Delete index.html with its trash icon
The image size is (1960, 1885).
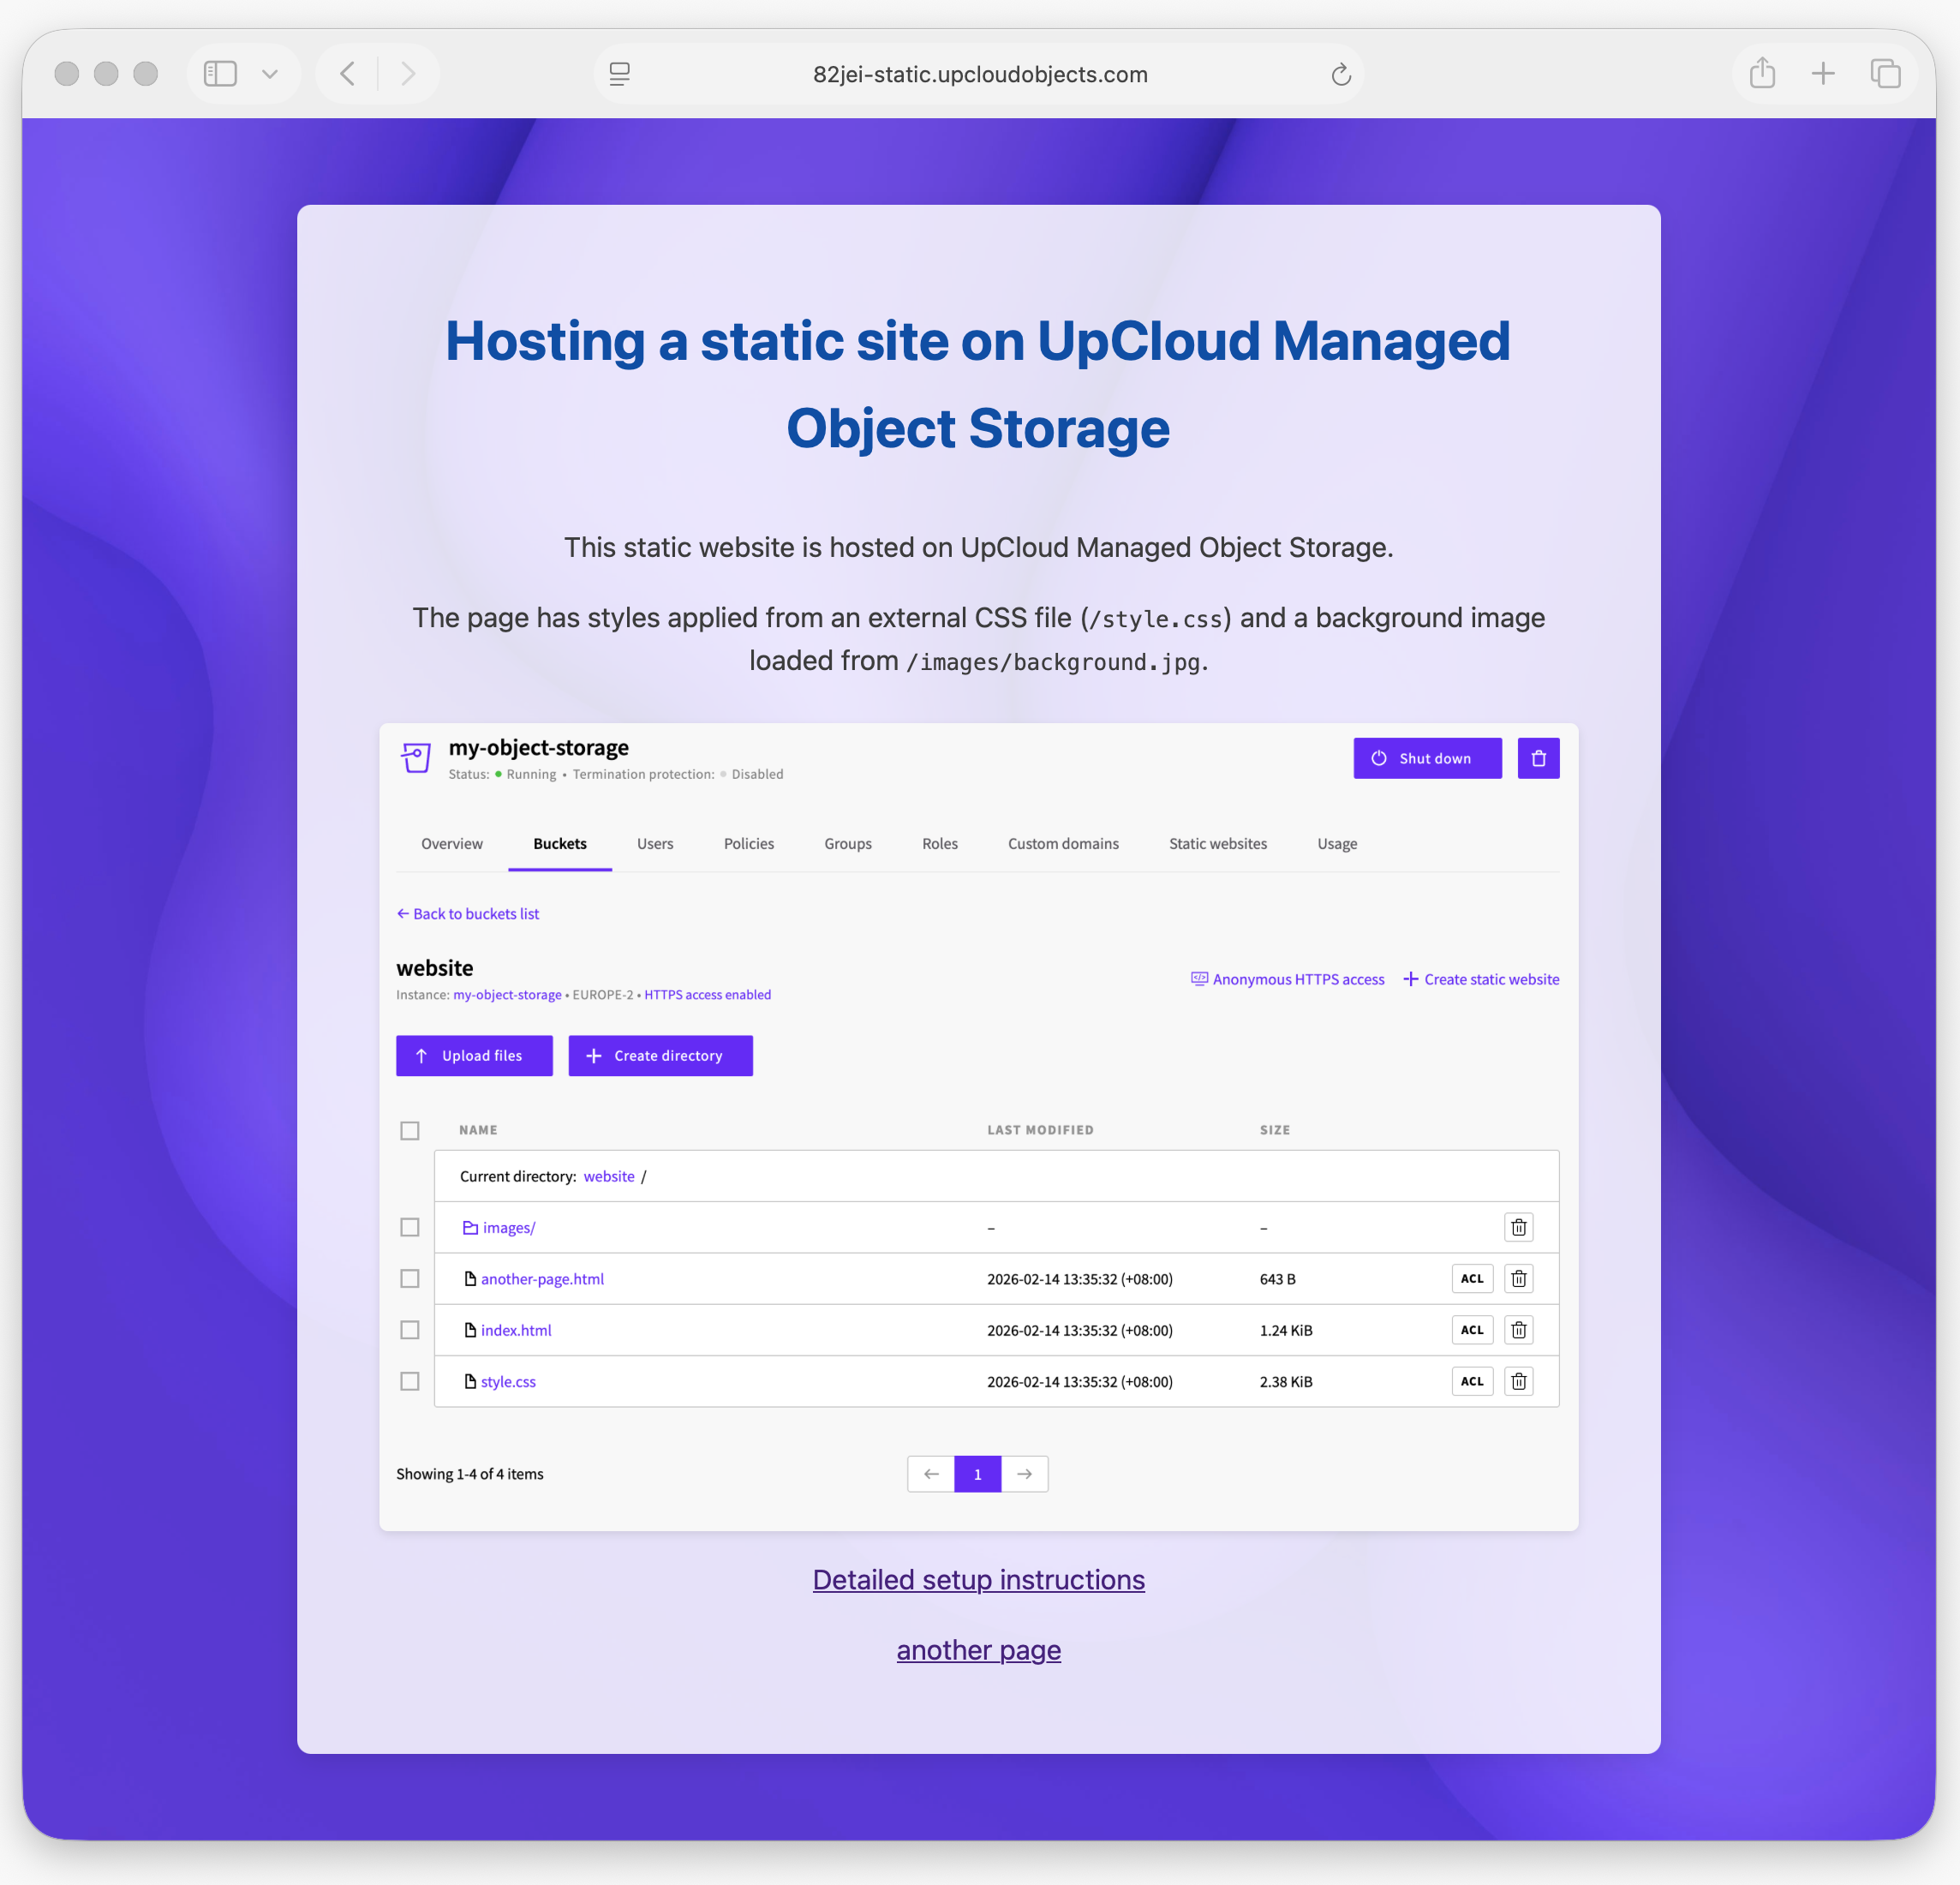coord(1518,1329)
